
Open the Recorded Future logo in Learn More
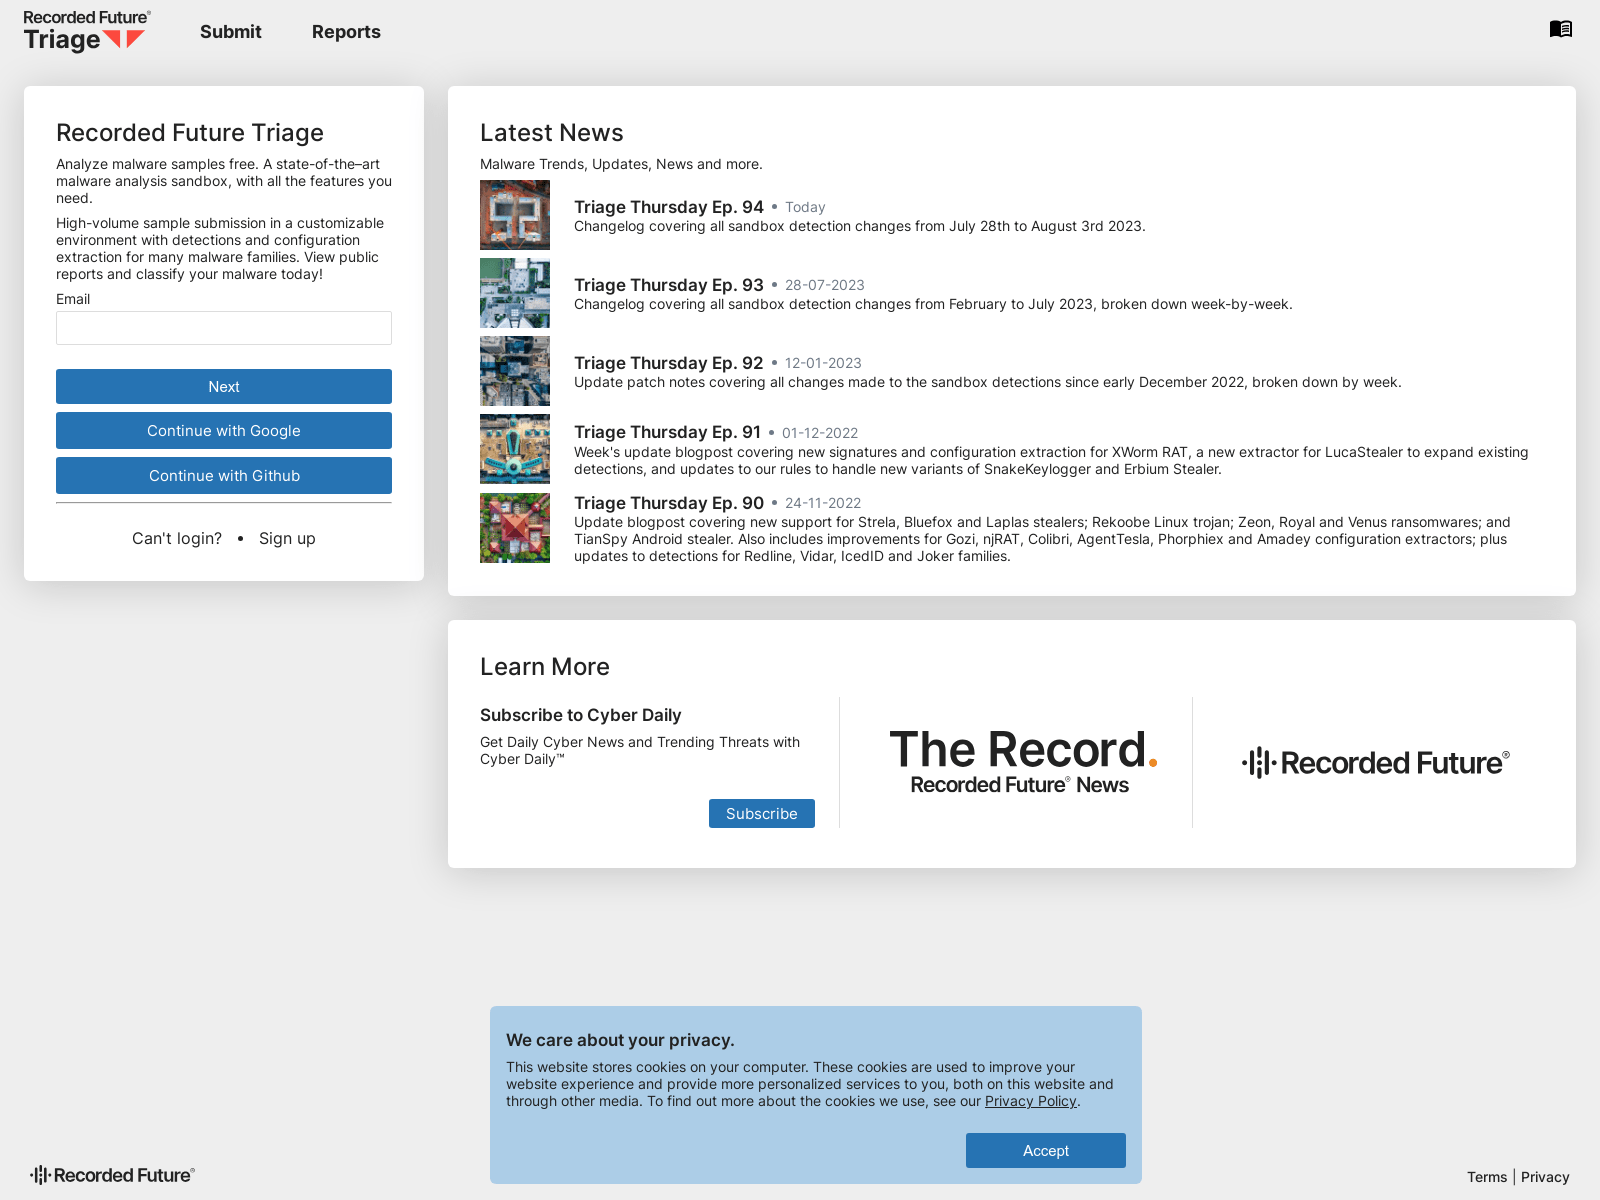point(1376,763)
